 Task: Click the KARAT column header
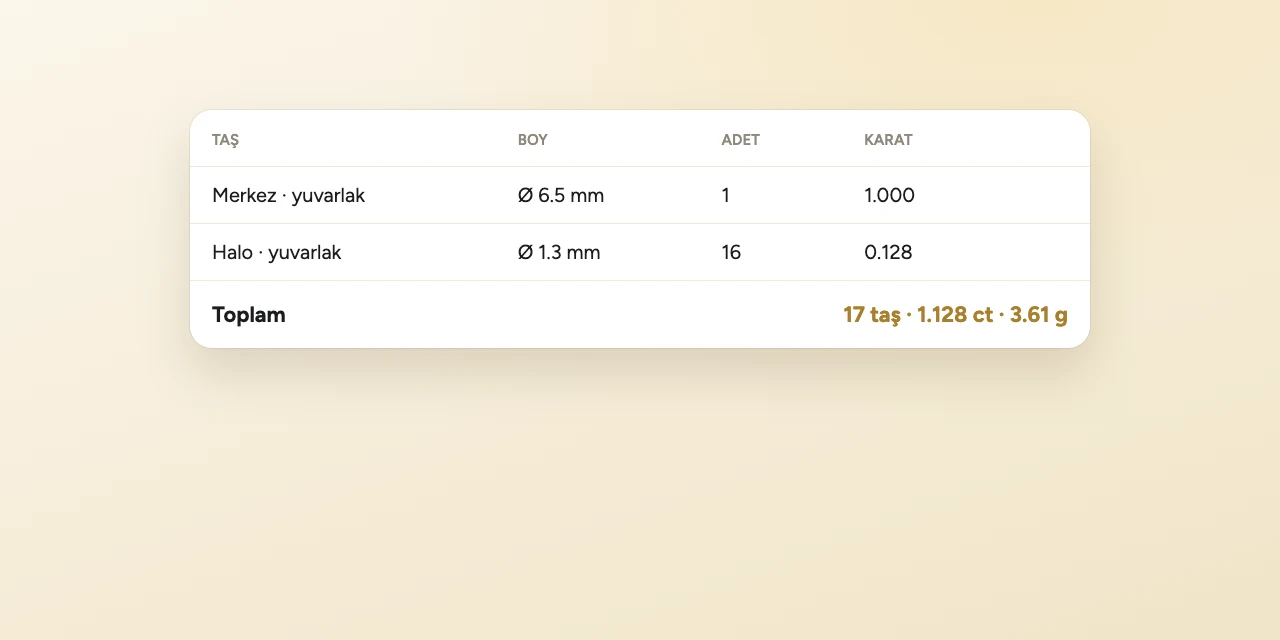(x=888, y=140)
